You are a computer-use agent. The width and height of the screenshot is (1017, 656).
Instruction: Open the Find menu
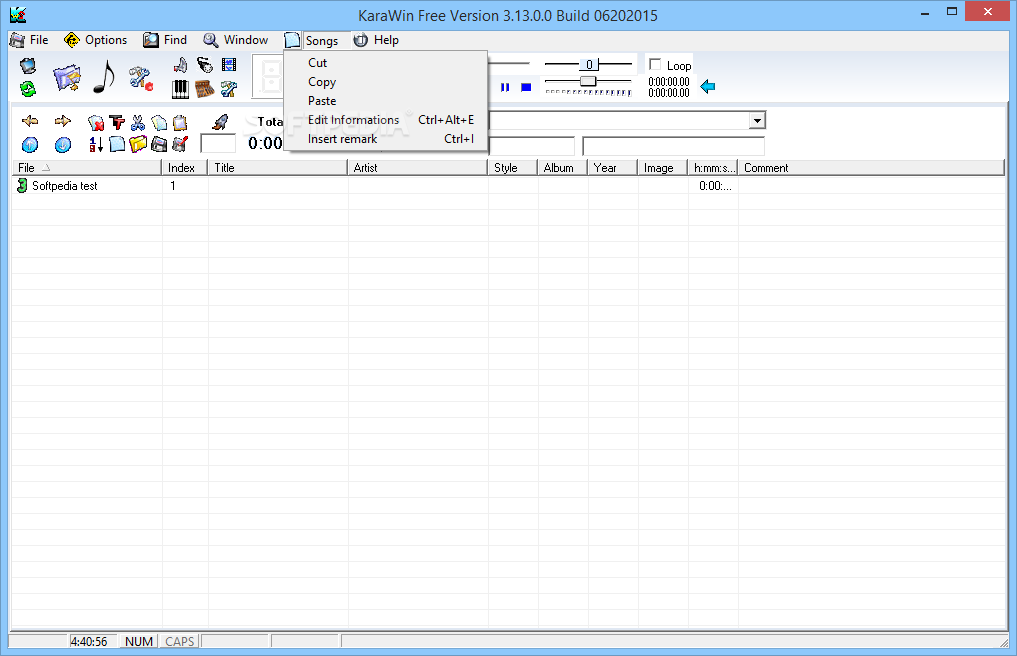point(165,40)
